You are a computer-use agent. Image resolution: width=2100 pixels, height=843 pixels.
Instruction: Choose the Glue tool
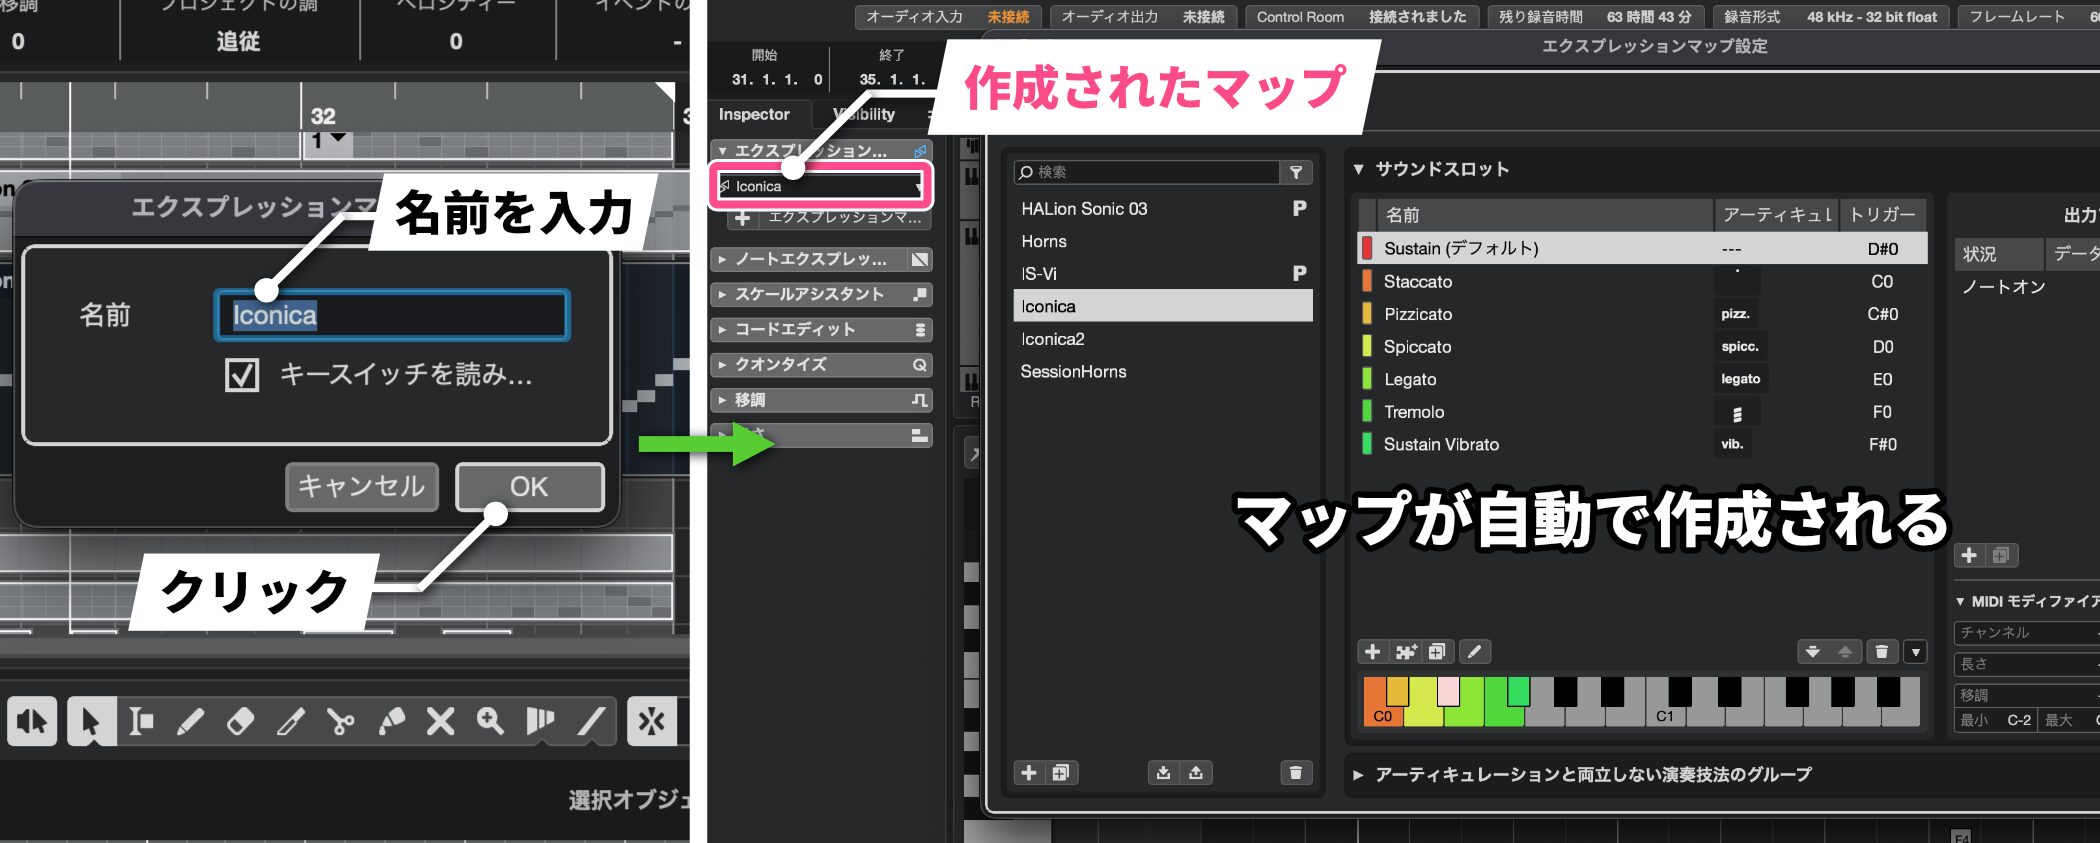391,721
